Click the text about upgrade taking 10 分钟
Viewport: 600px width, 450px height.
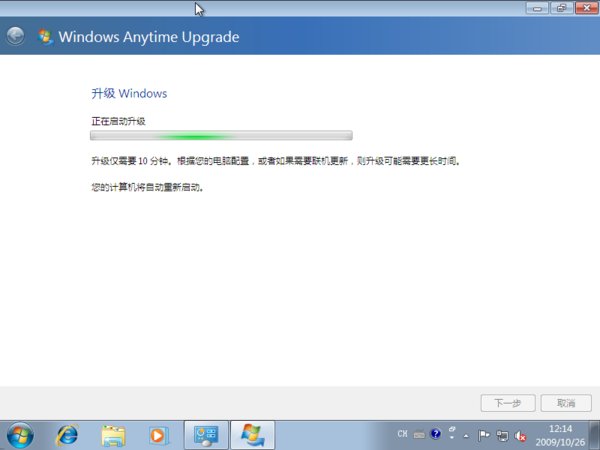(276, 161)
